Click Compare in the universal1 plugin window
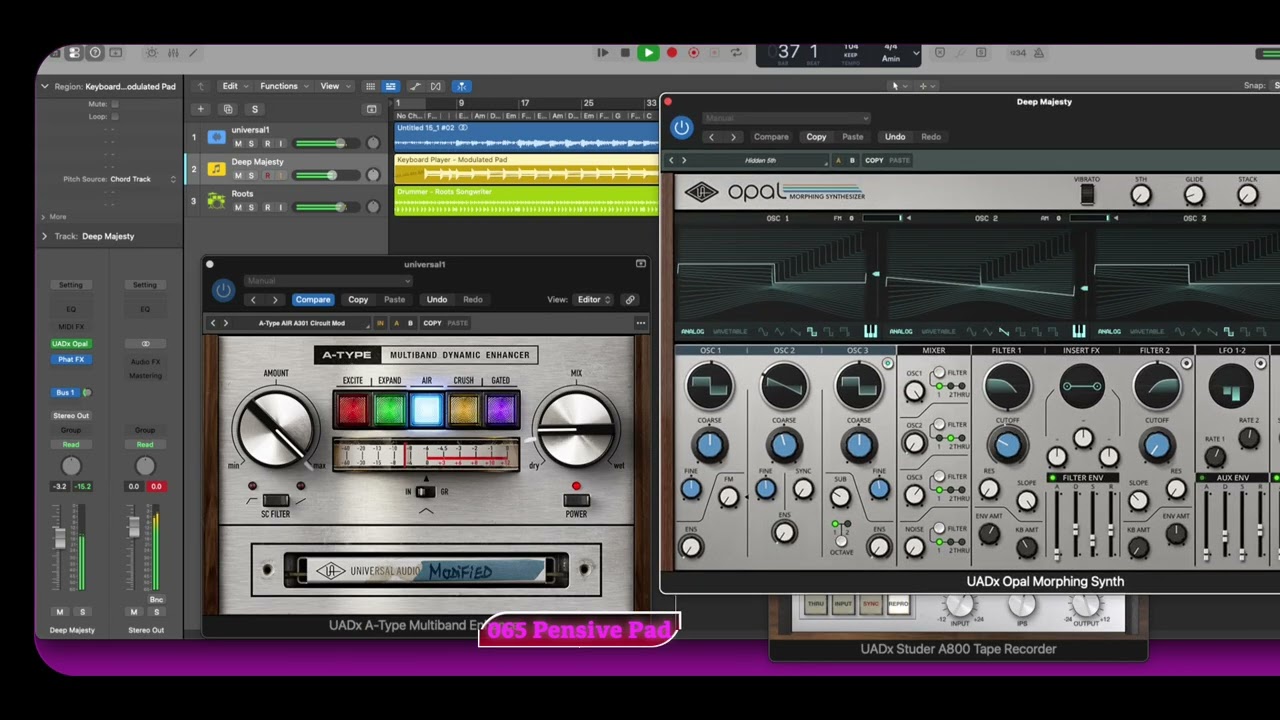1280x720 pixels. [312, 299]
